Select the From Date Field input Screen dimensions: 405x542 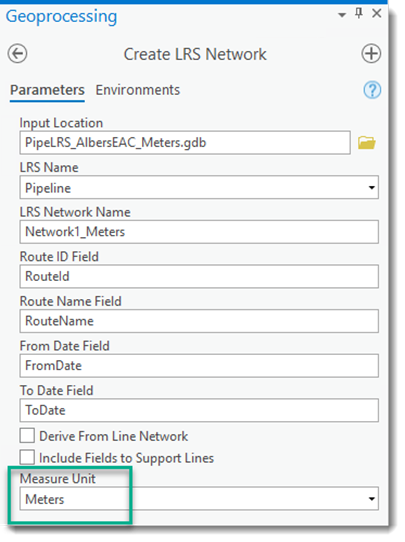pos(199,365)
